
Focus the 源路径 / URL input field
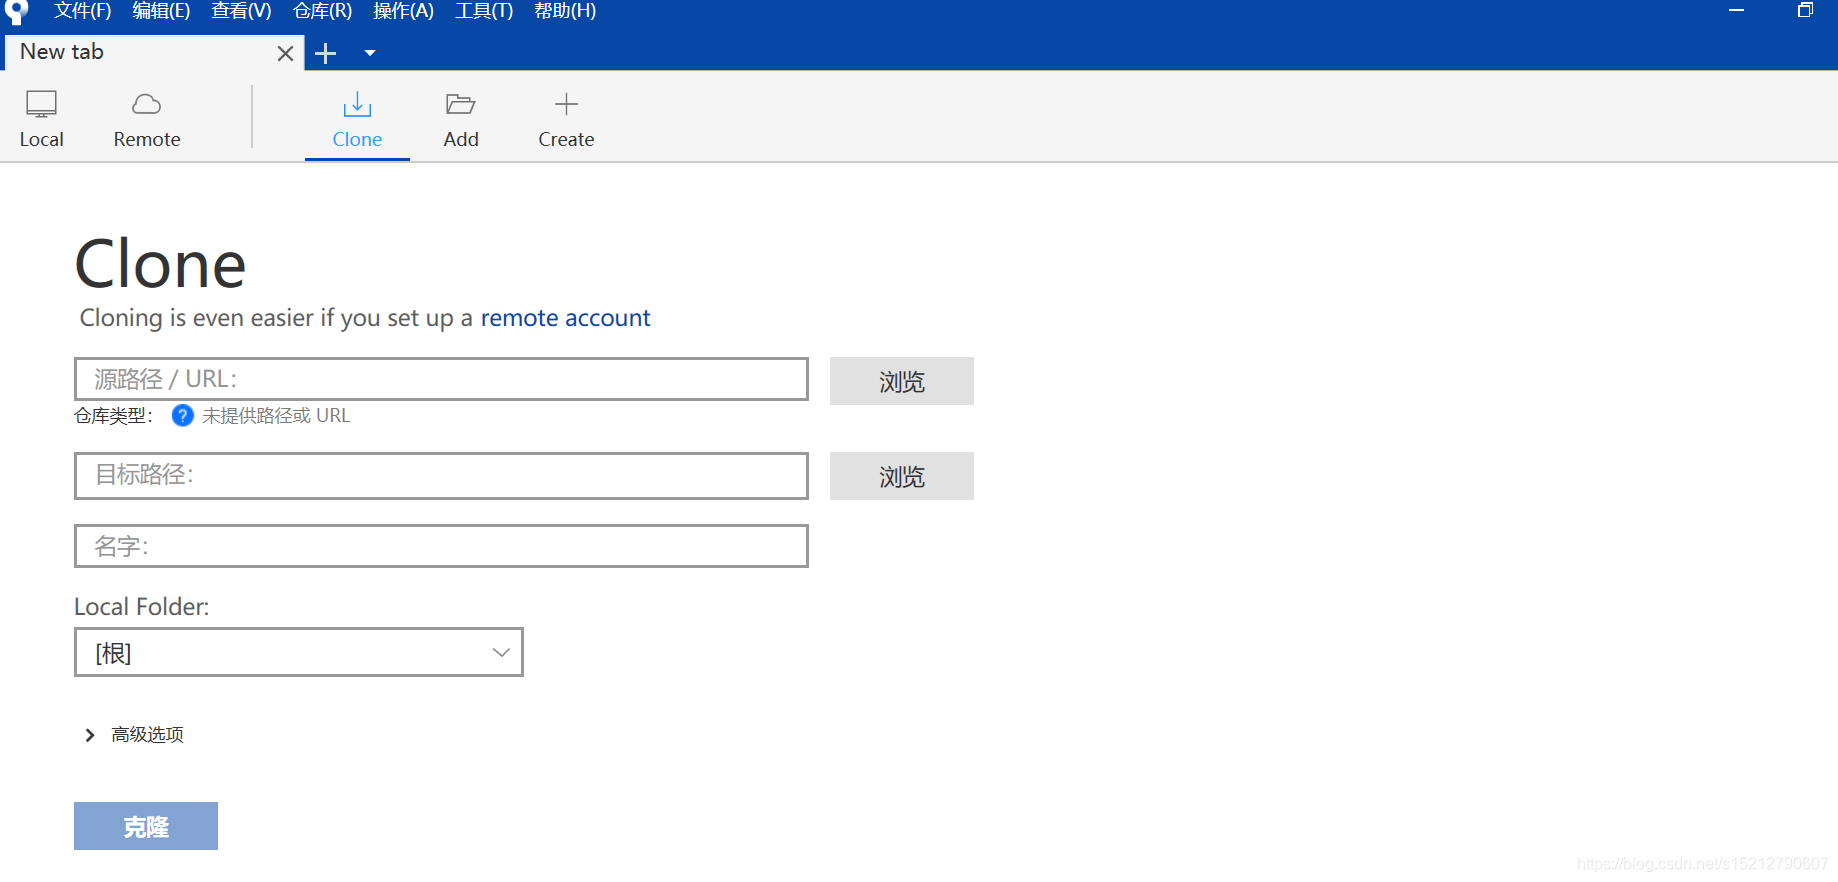coord(441,379)
